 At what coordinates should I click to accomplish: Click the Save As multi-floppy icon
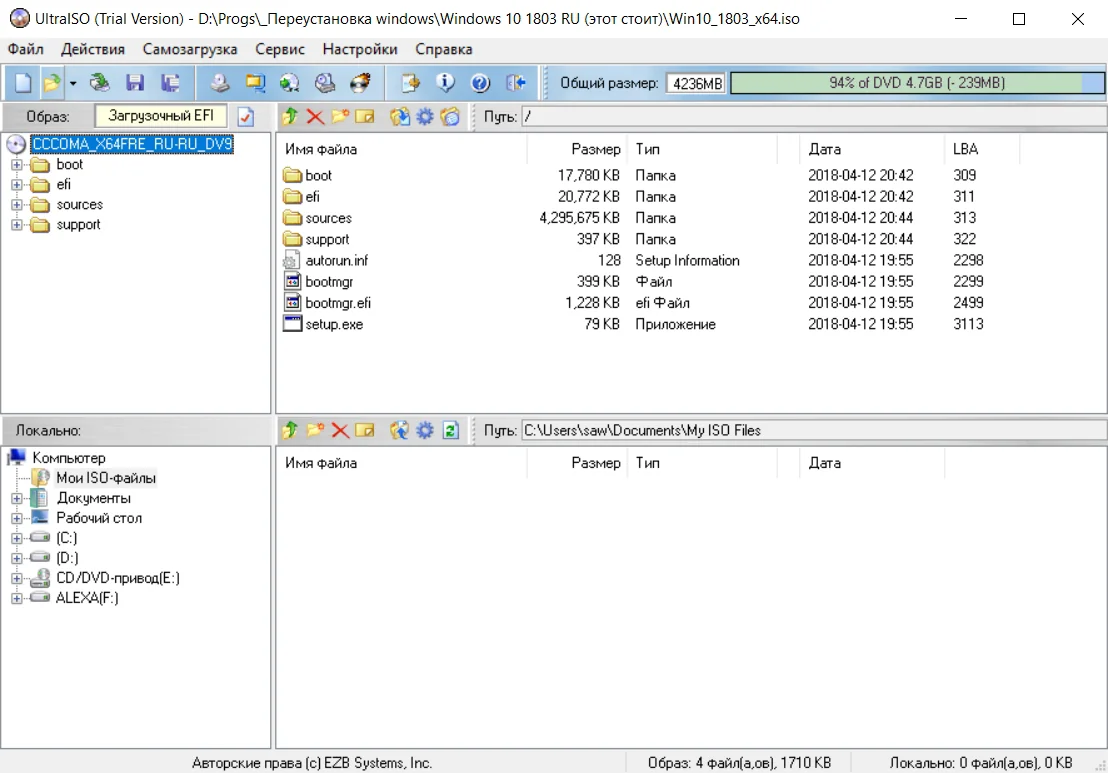[170, 83]
